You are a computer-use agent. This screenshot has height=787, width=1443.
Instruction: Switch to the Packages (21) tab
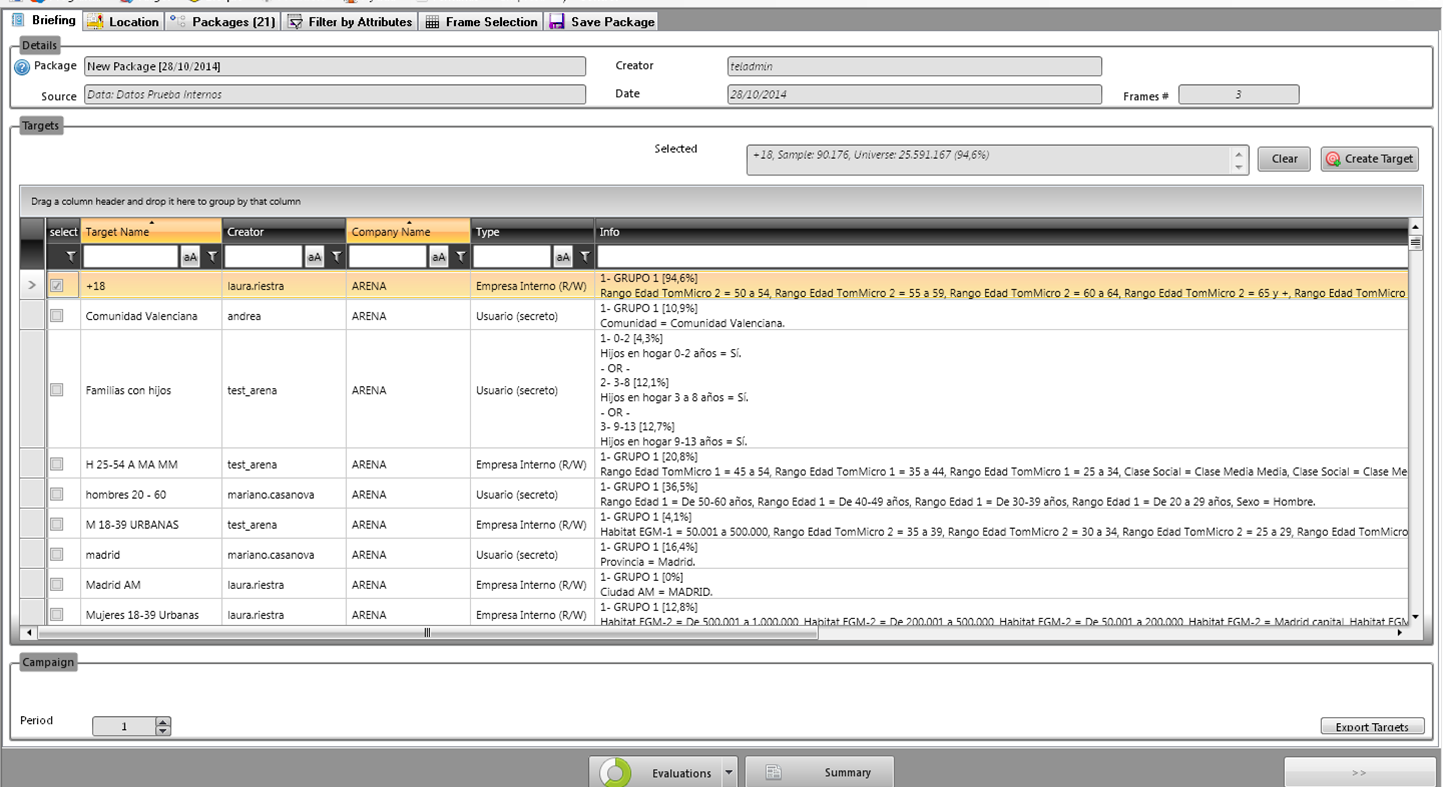[x=223, y=21]
